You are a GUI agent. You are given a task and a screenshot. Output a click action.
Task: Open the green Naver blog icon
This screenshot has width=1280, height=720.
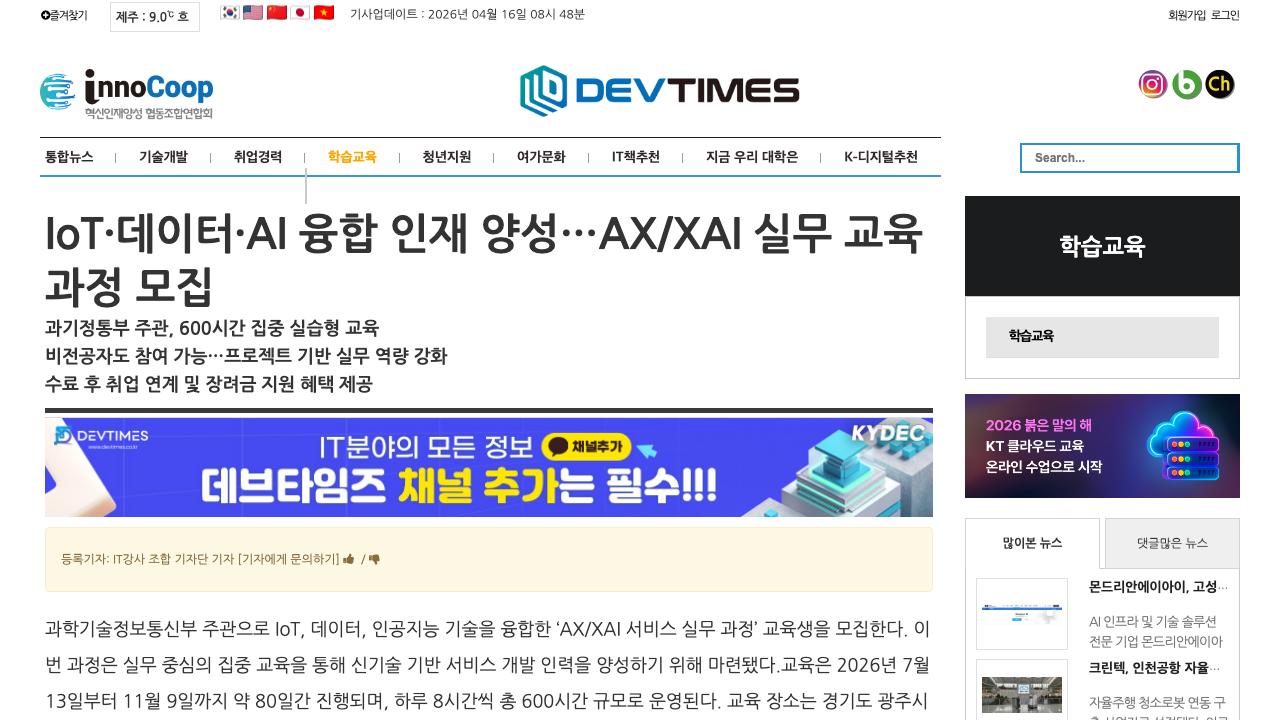click(1187, 85)
